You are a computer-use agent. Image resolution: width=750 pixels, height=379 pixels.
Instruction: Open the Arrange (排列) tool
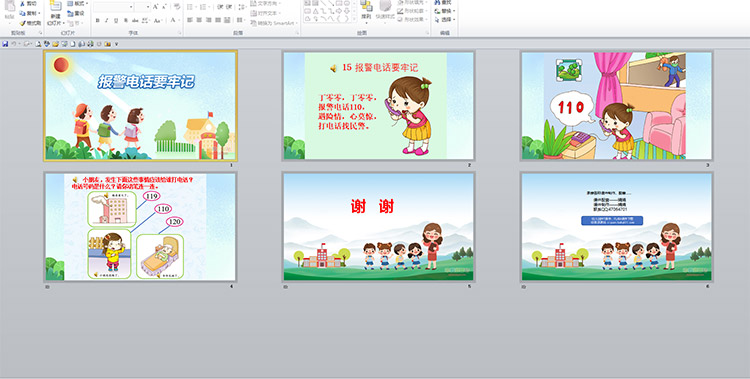[366, 11]
